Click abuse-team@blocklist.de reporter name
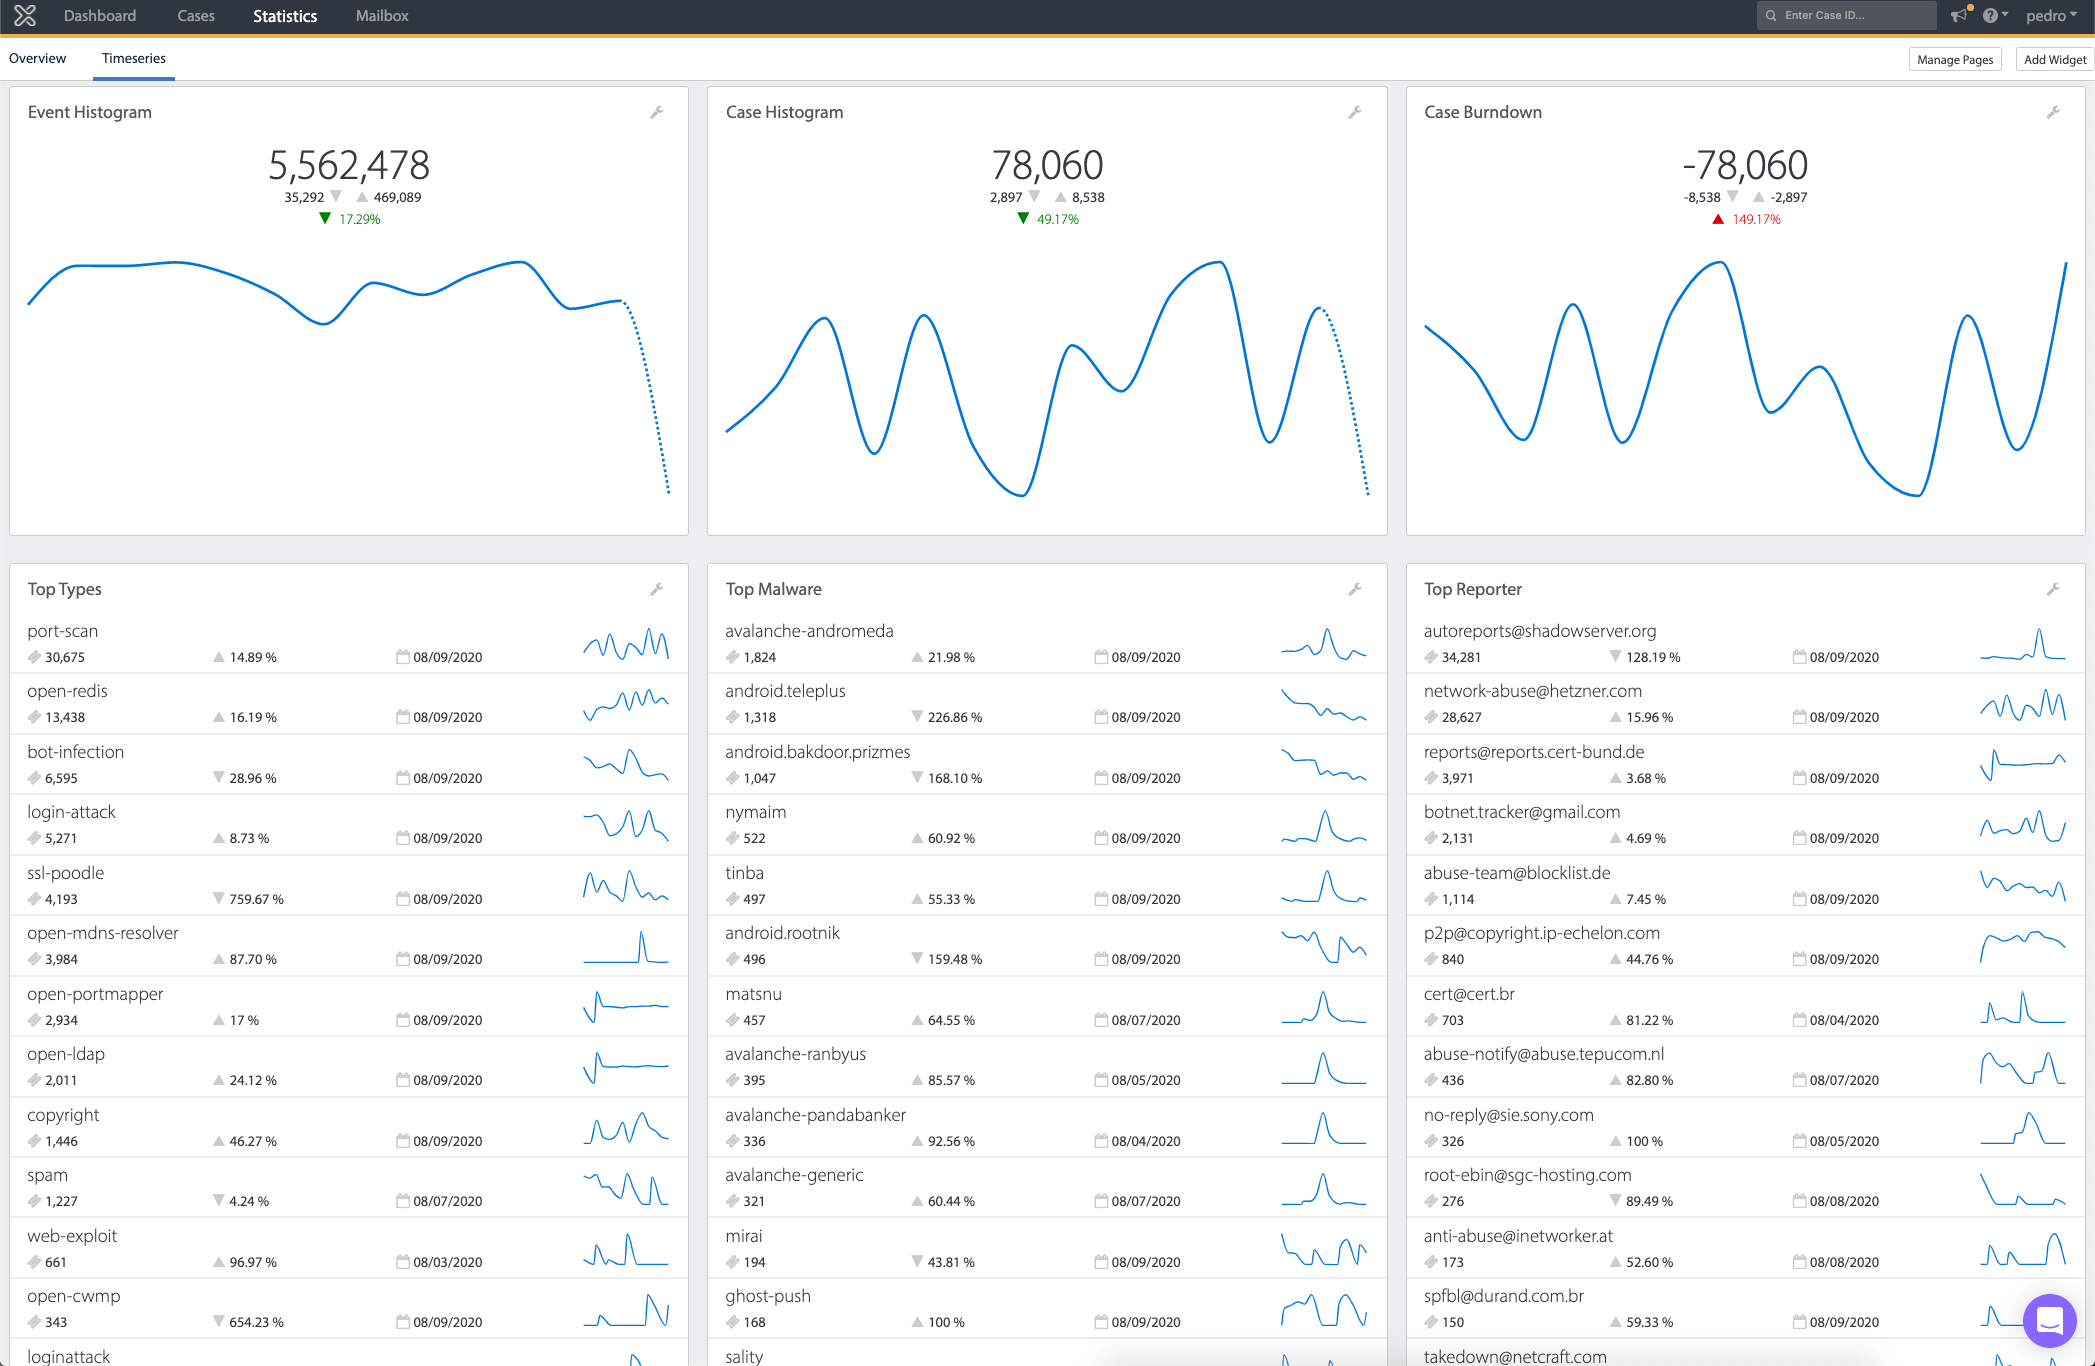The width and height of the screenshot is (2095, 1366). [1516, 873]
